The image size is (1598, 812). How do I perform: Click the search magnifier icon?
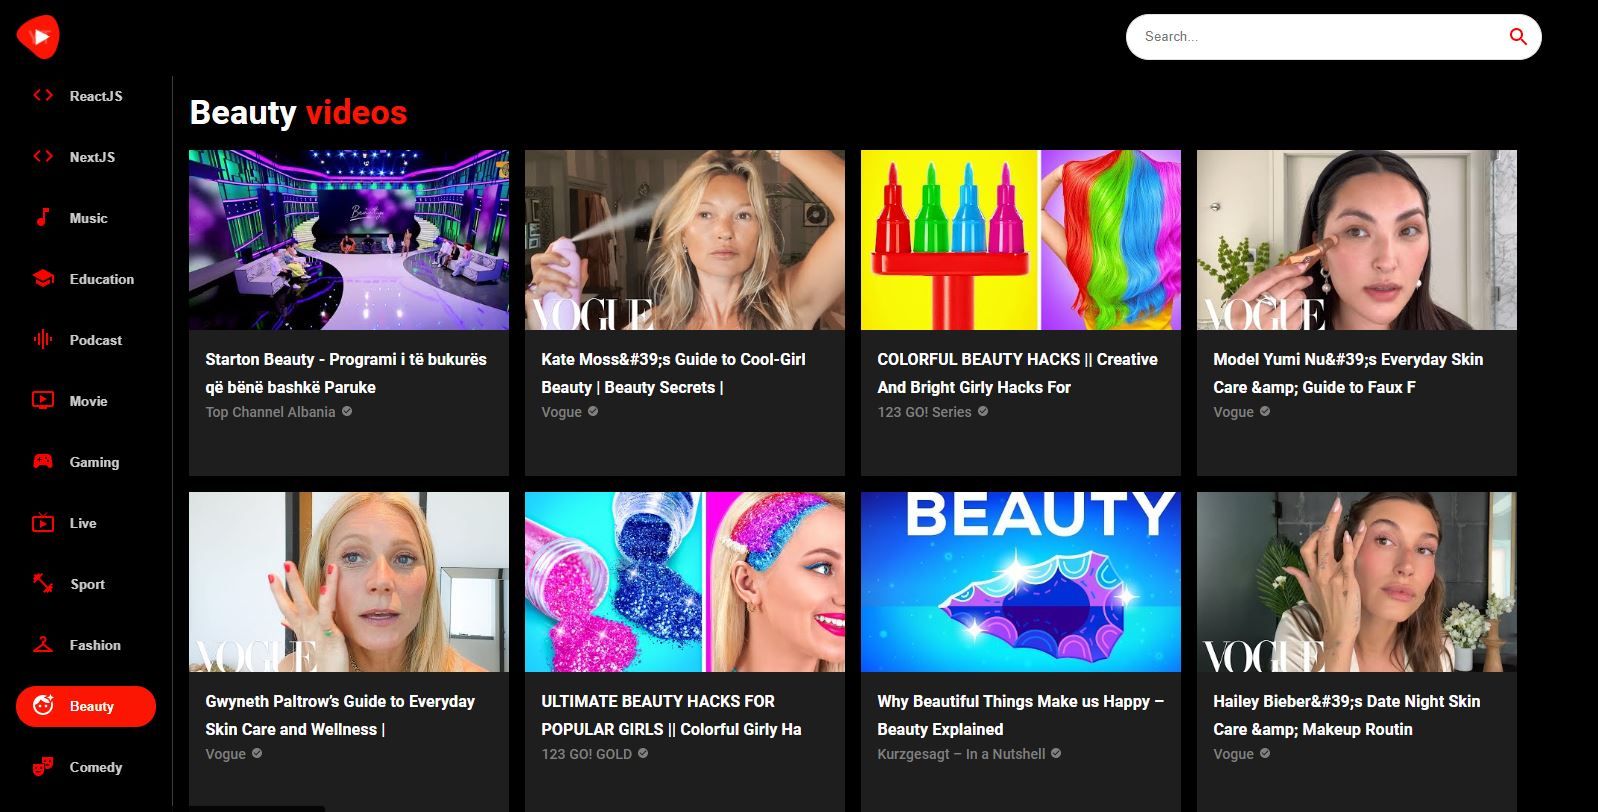[x=1517, y=37]
